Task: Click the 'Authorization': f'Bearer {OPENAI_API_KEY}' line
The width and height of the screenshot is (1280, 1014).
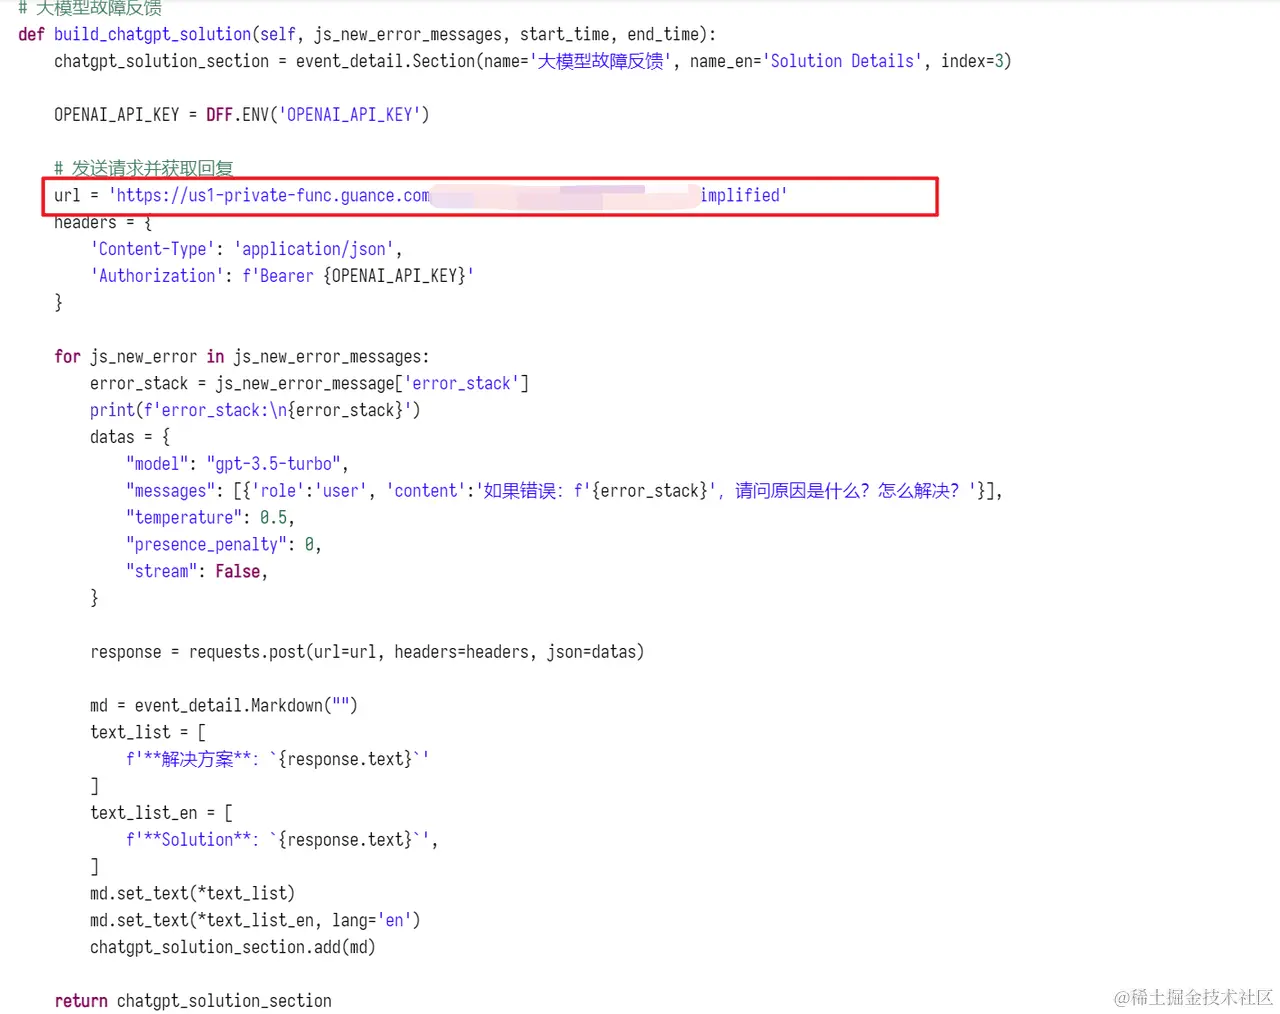Action: coord(282,276)
